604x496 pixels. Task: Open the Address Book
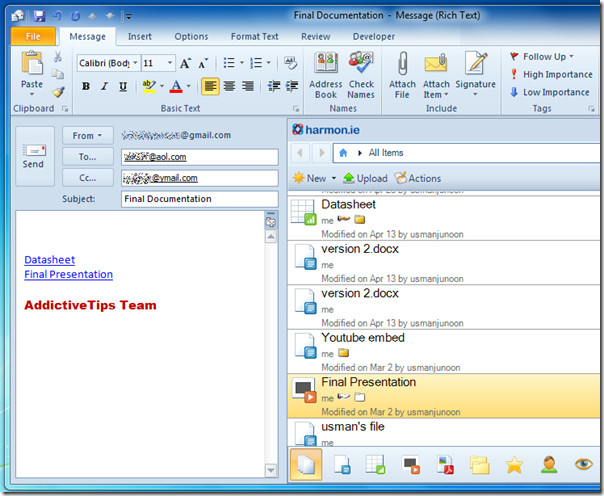coord(326,75)
